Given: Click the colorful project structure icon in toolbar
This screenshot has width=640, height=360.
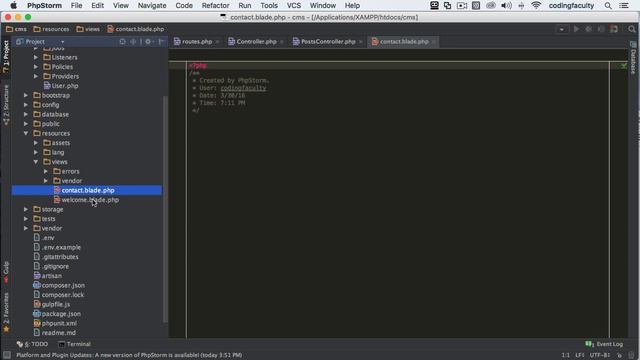Looking at the screenshot, I should pos(613,29).
